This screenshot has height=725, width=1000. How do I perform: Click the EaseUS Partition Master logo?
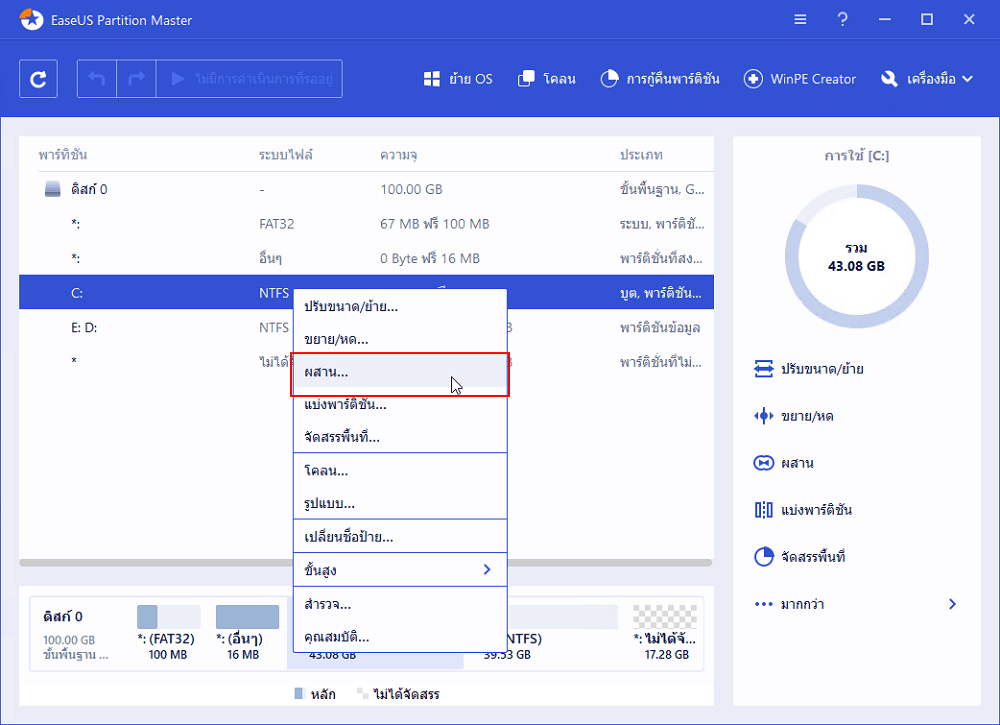point(31,20)
